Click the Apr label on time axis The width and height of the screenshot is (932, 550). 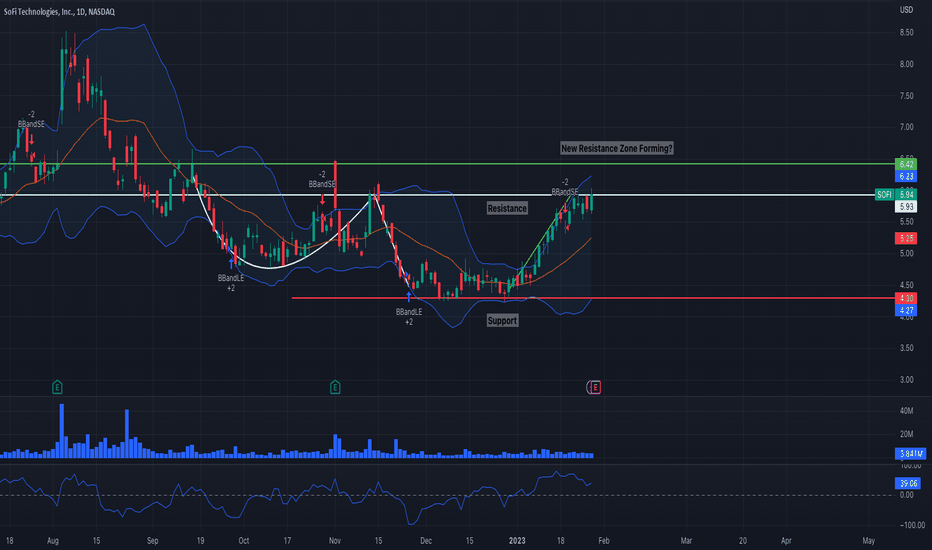click(786, 540)
